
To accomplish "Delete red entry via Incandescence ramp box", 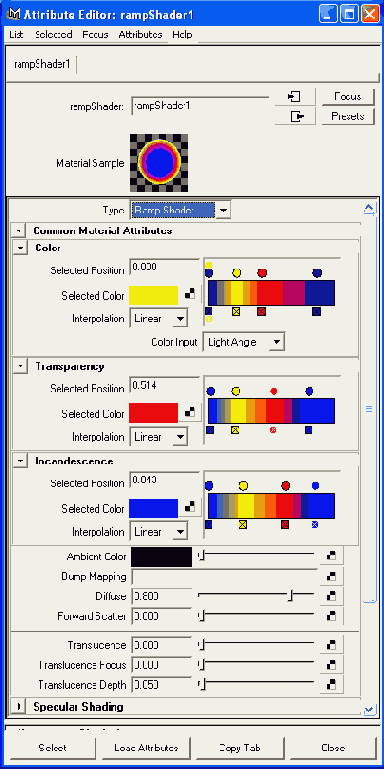I will pos(285,525).
